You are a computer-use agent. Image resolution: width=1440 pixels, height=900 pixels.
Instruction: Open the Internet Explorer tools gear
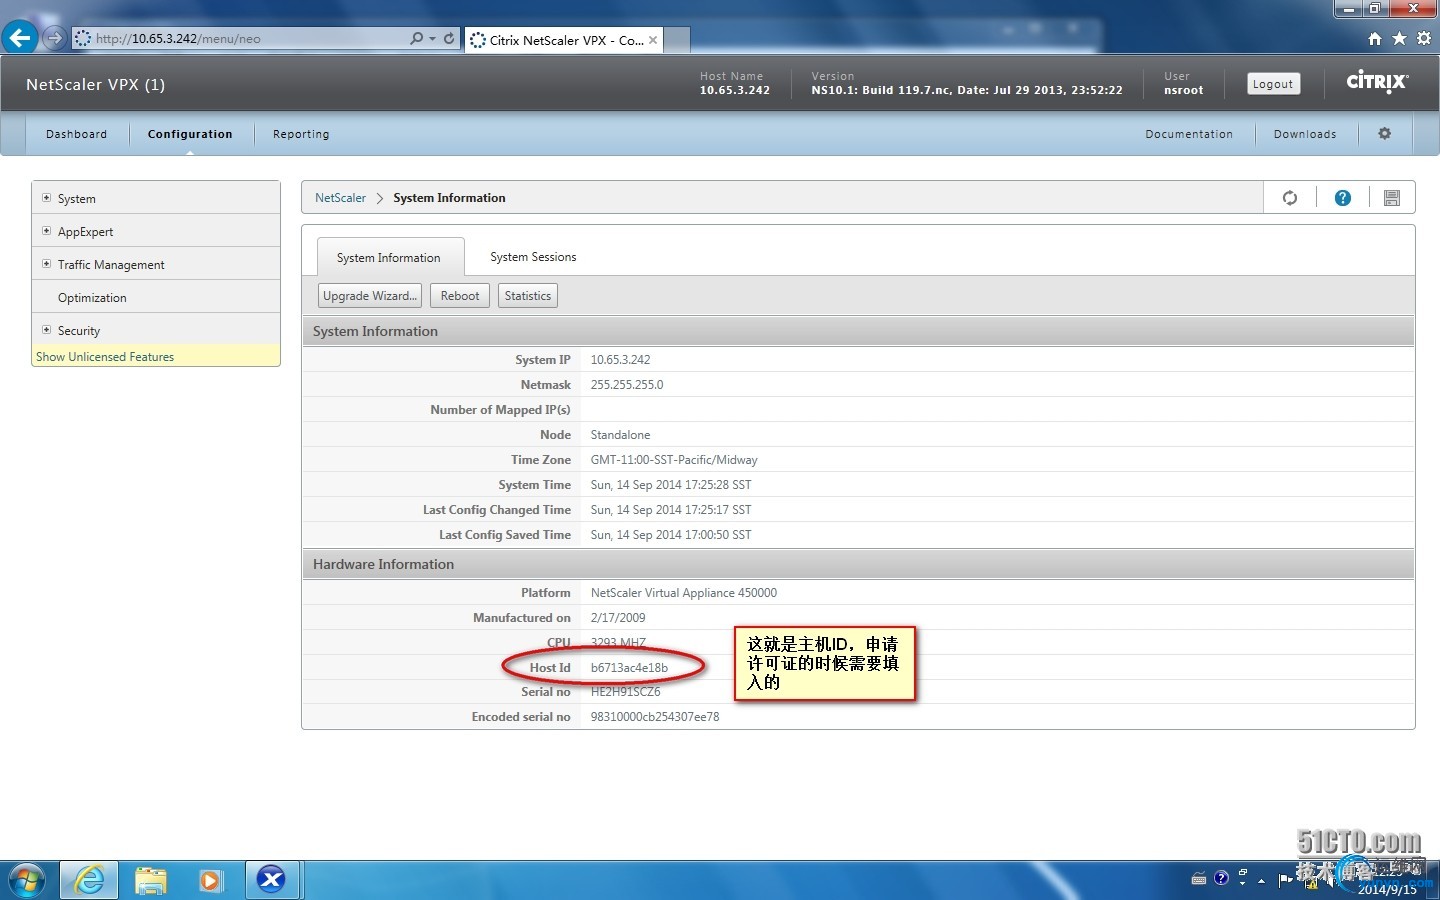1424,38
